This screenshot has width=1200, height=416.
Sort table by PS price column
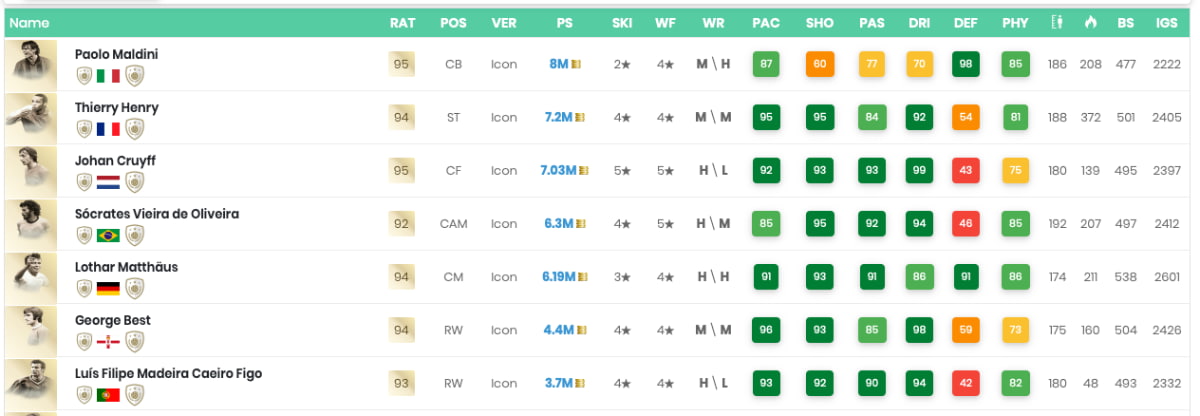click(565, 23)
